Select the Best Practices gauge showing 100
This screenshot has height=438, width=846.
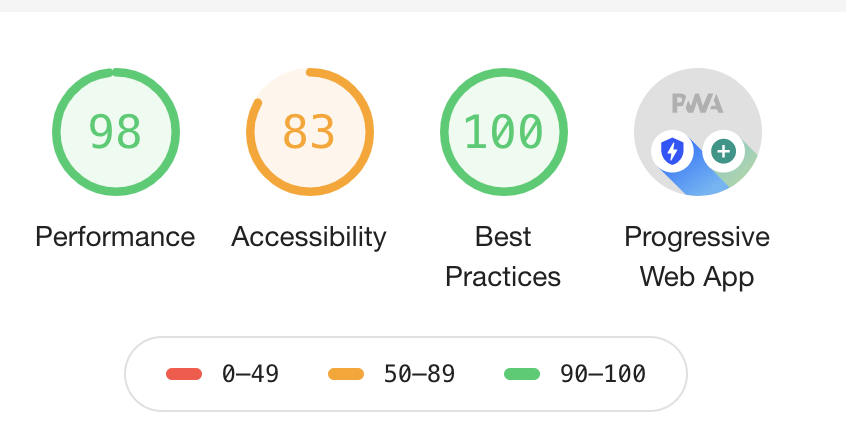coord(503,132)
